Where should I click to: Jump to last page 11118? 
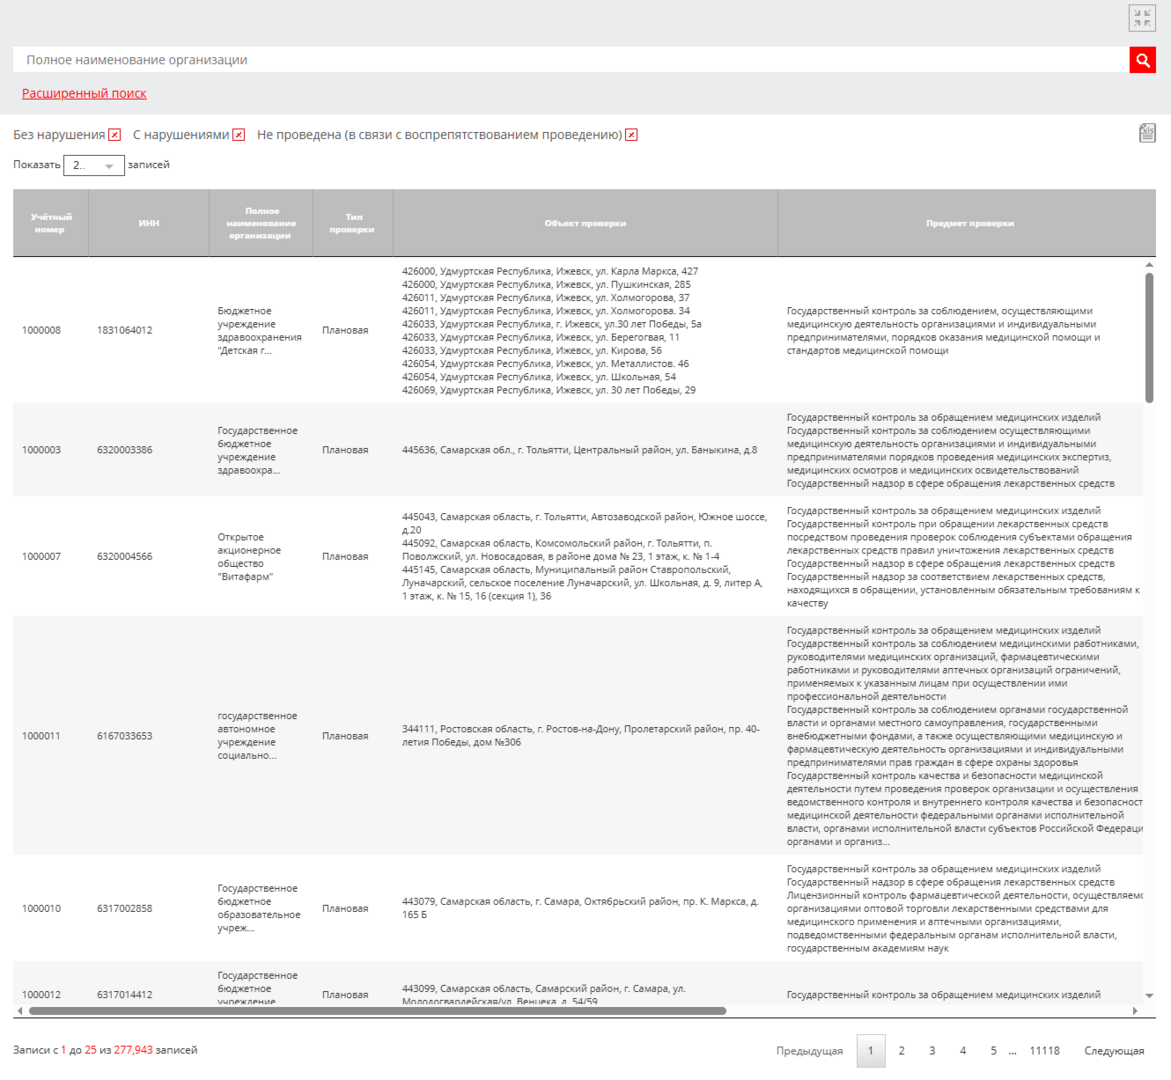coord(1044,1051)
